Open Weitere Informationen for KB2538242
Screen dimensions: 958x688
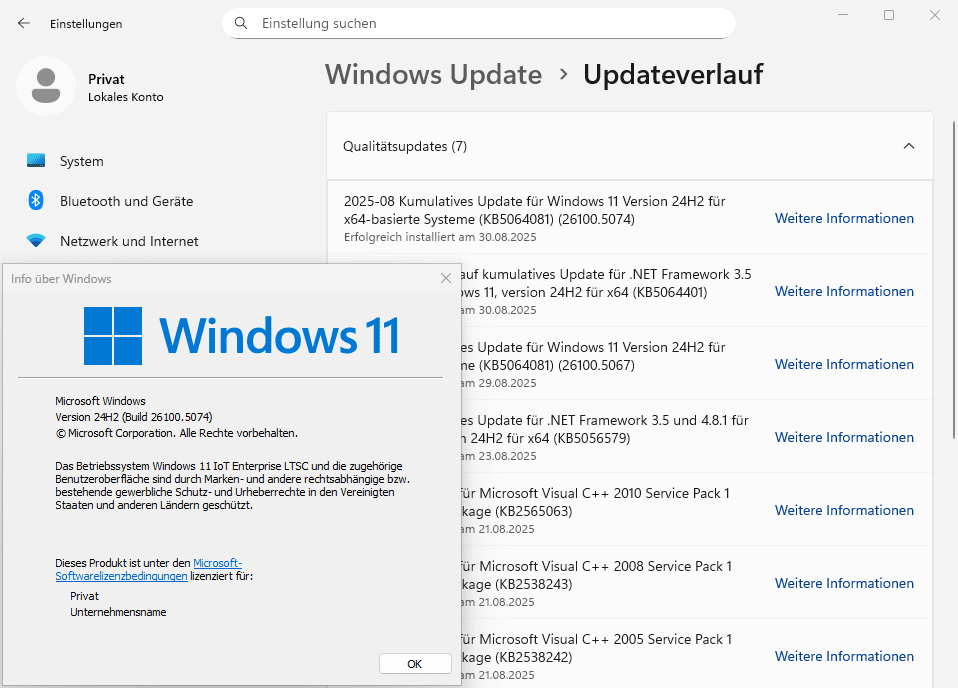point(844,656)
